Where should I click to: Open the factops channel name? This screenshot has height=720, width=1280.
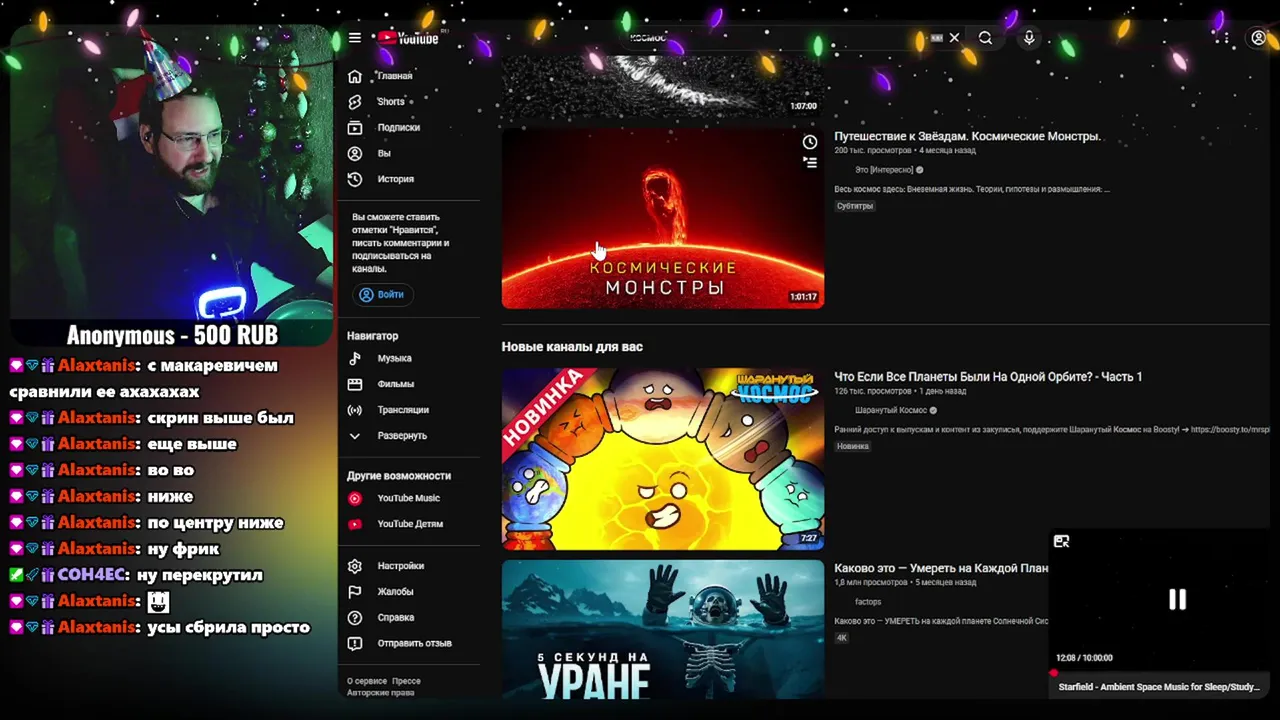click(x=868, y=602)
